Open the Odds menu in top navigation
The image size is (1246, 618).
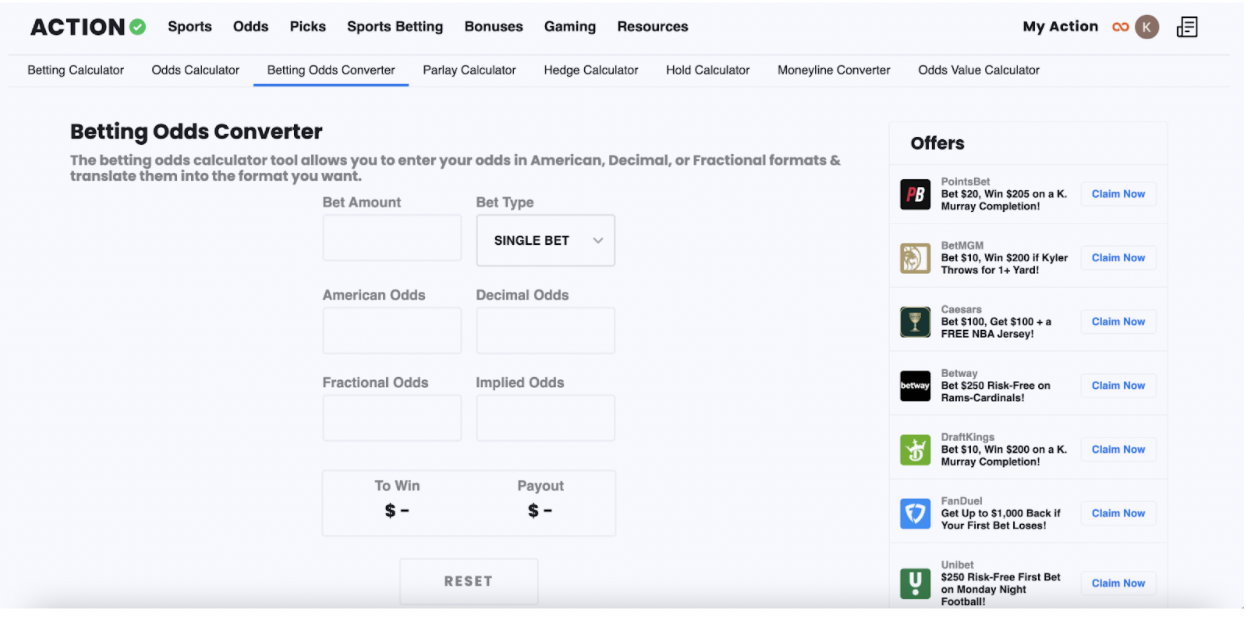pos(251,27)
